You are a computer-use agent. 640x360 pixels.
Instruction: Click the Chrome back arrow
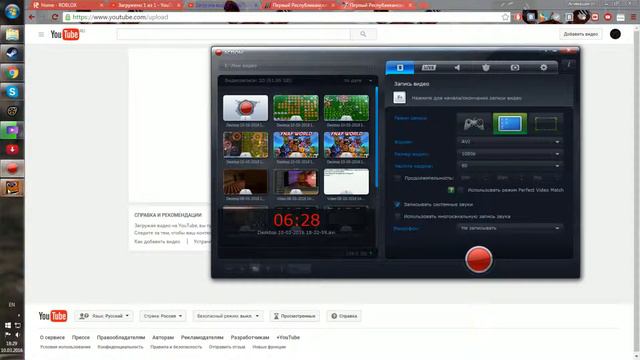pyautogui.click(x=32, y=17)
